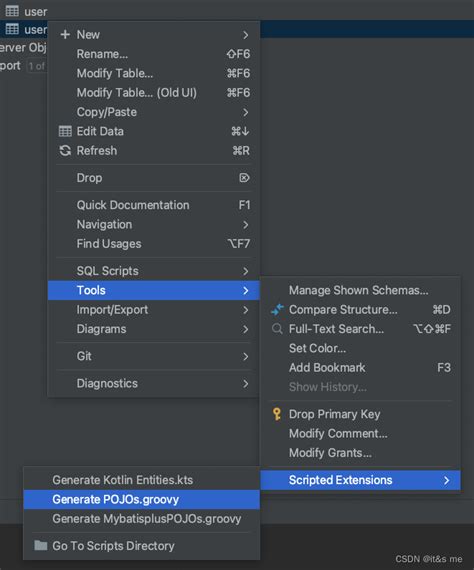Expand the Diagrams submenu arrow

click(246, 329)
